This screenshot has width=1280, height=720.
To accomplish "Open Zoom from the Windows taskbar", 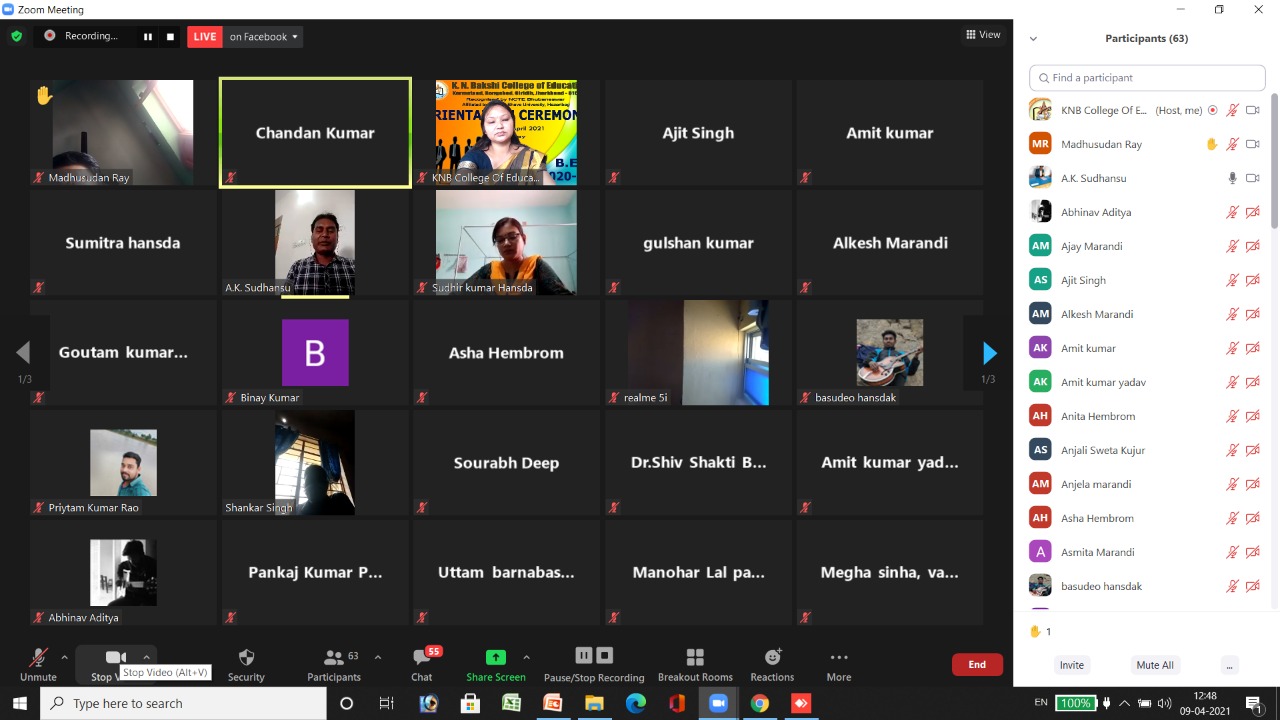I will coord(717,703).
